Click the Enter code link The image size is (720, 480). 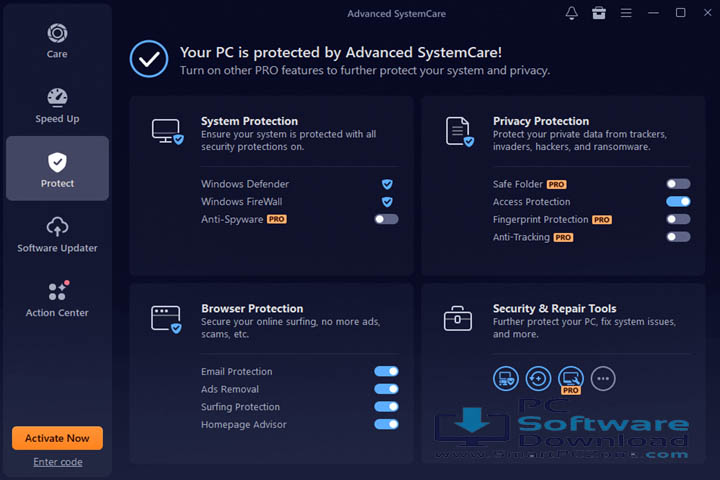[x=58, y=462]
